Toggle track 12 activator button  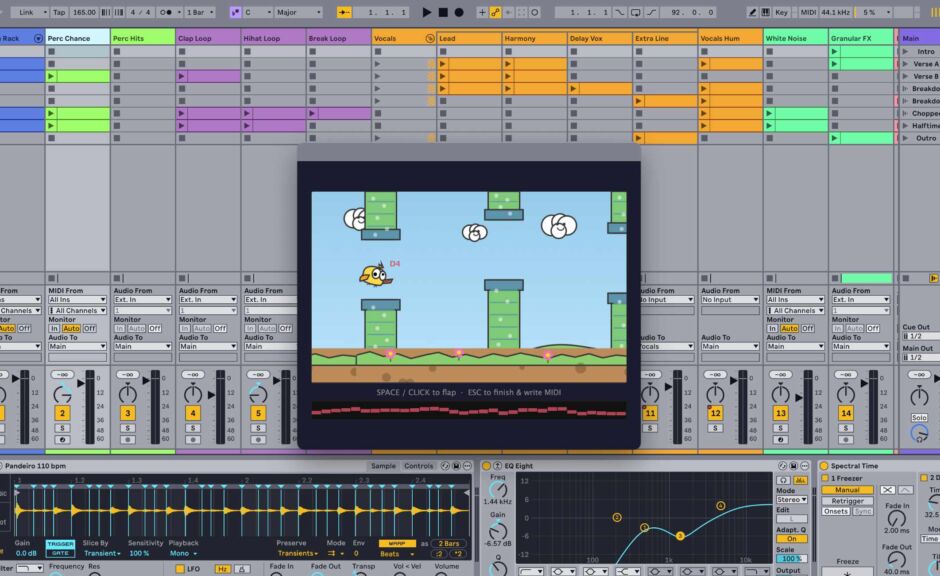point(715,413)
